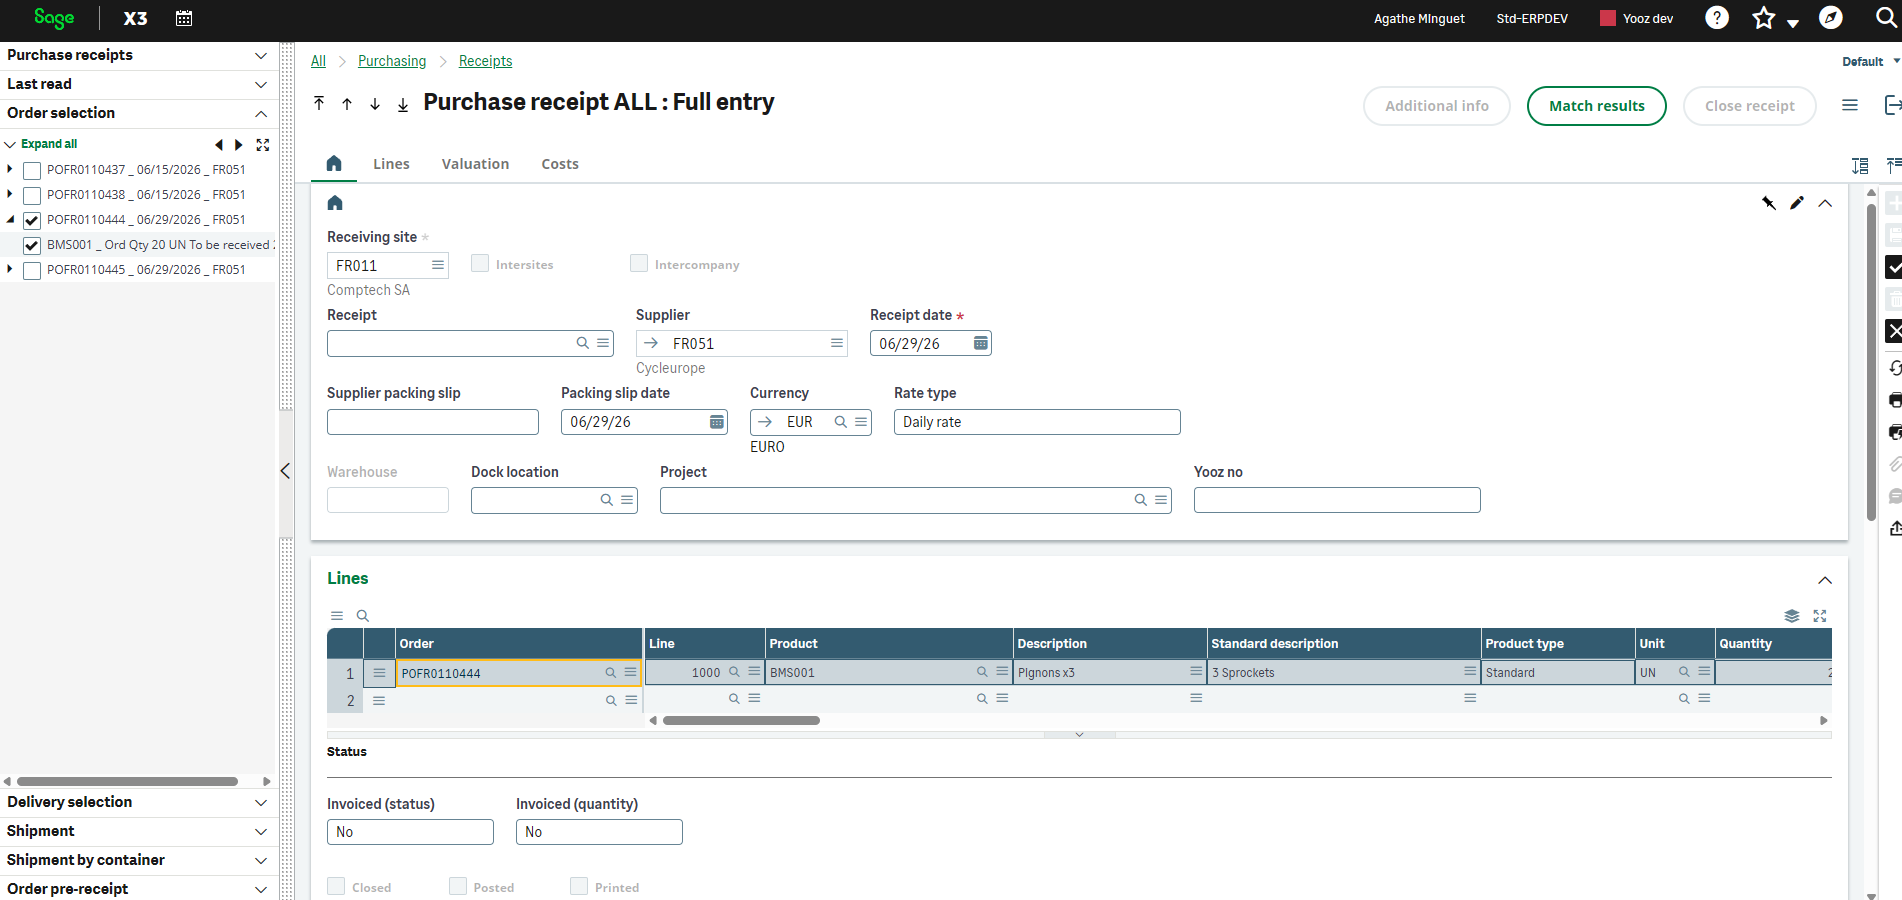Switch to the Valuation tab
The image size is (1902, 900).
pos(475,164)
